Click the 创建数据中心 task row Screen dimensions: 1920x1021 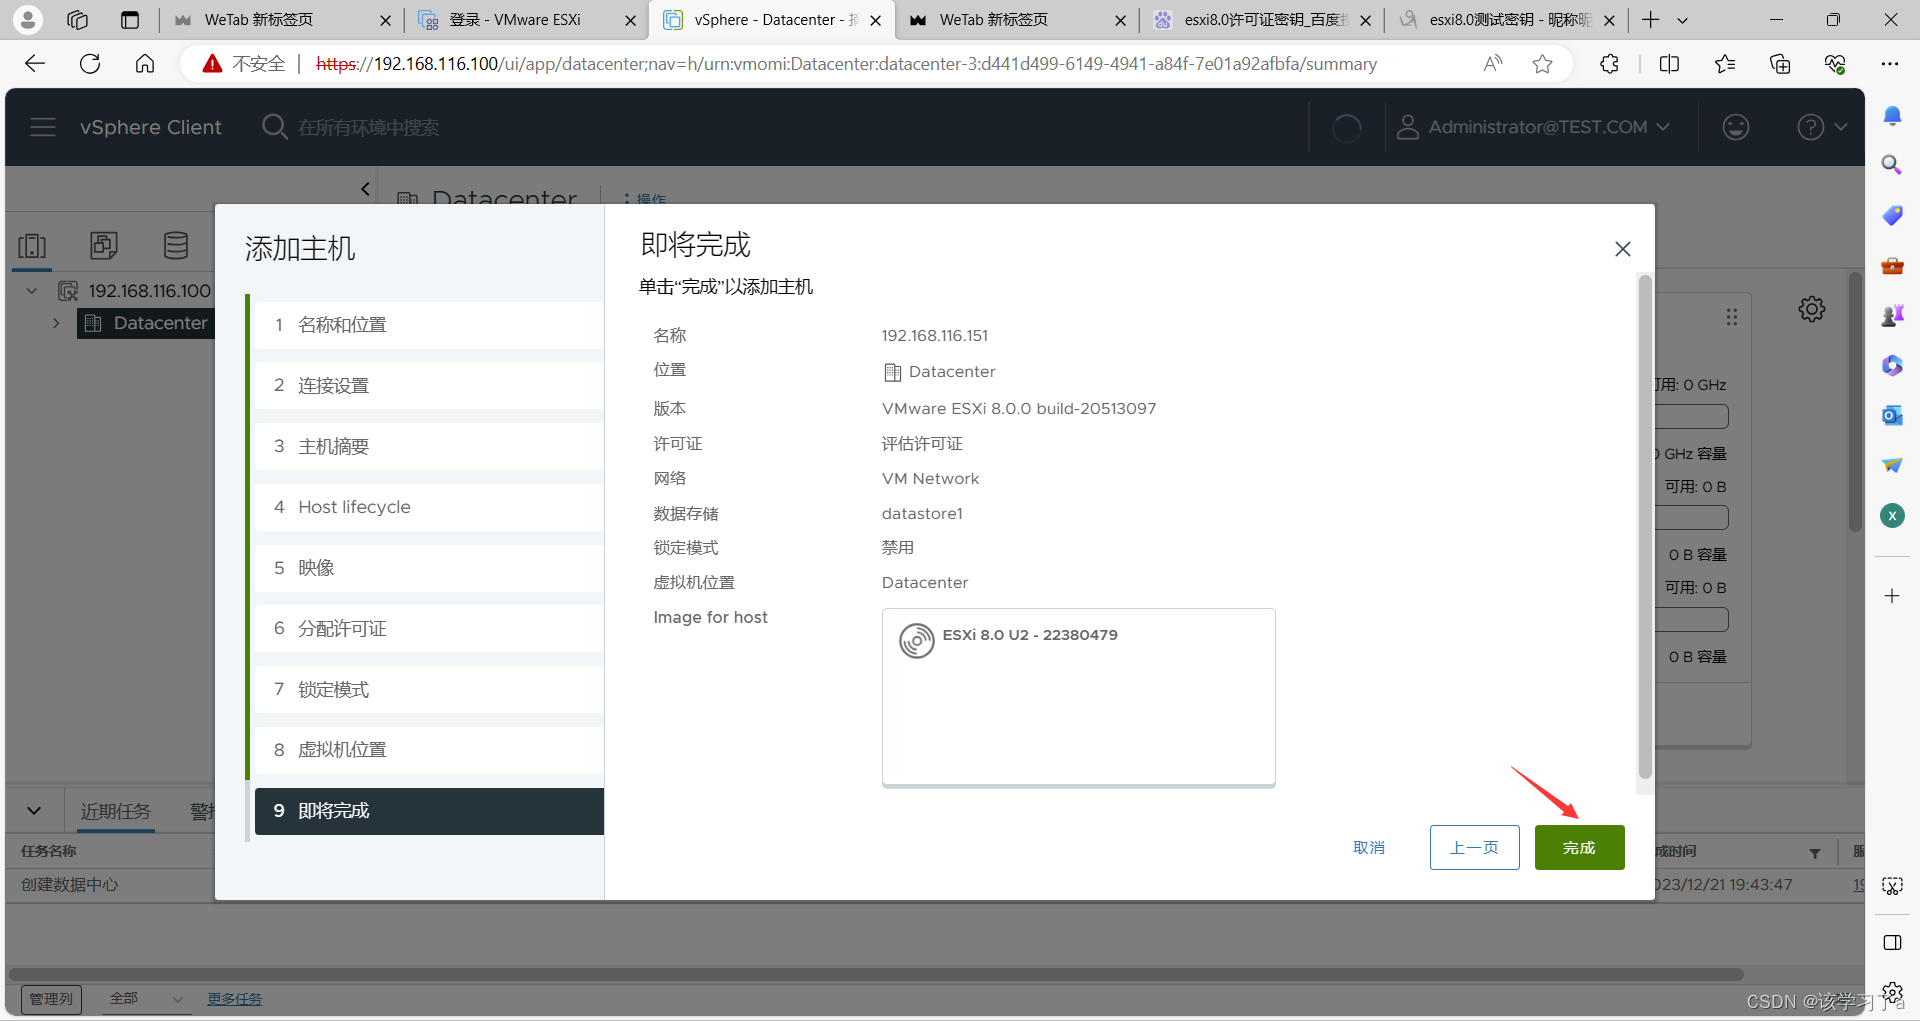70,885
